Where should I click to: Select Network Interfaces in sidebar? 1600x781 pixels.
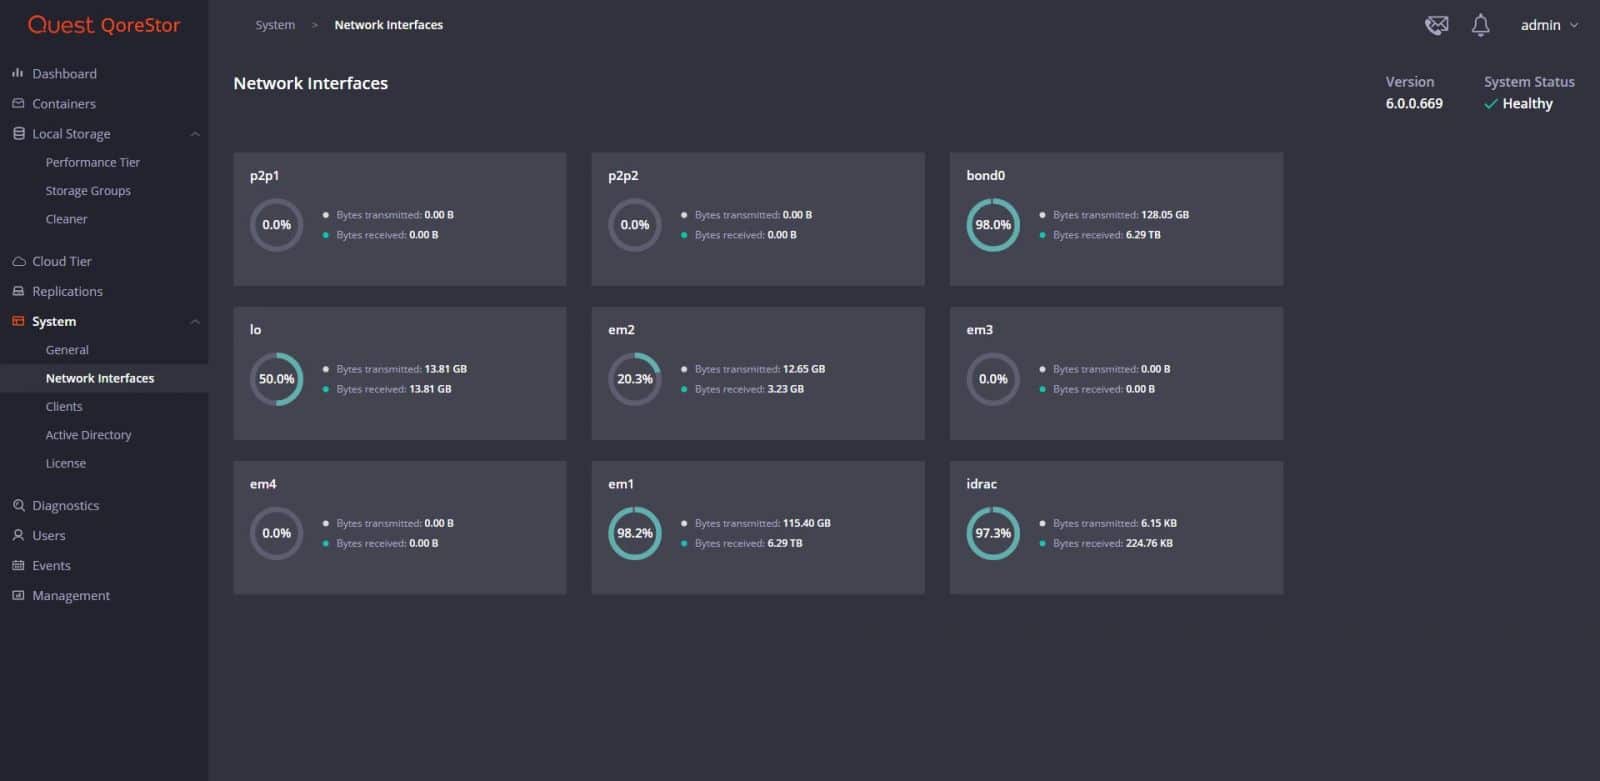point(100,378)
